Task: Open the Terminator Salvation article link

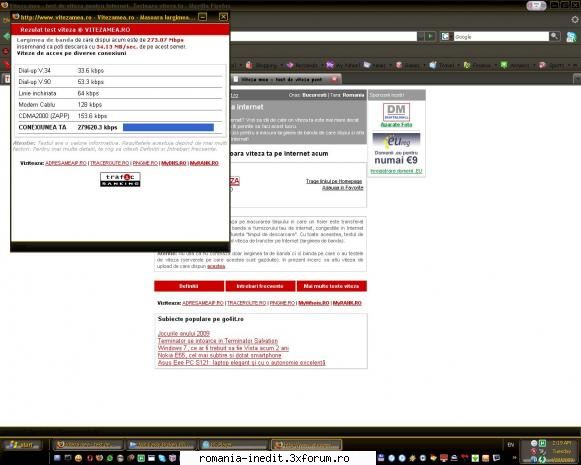Action: (x=218, y=341)
